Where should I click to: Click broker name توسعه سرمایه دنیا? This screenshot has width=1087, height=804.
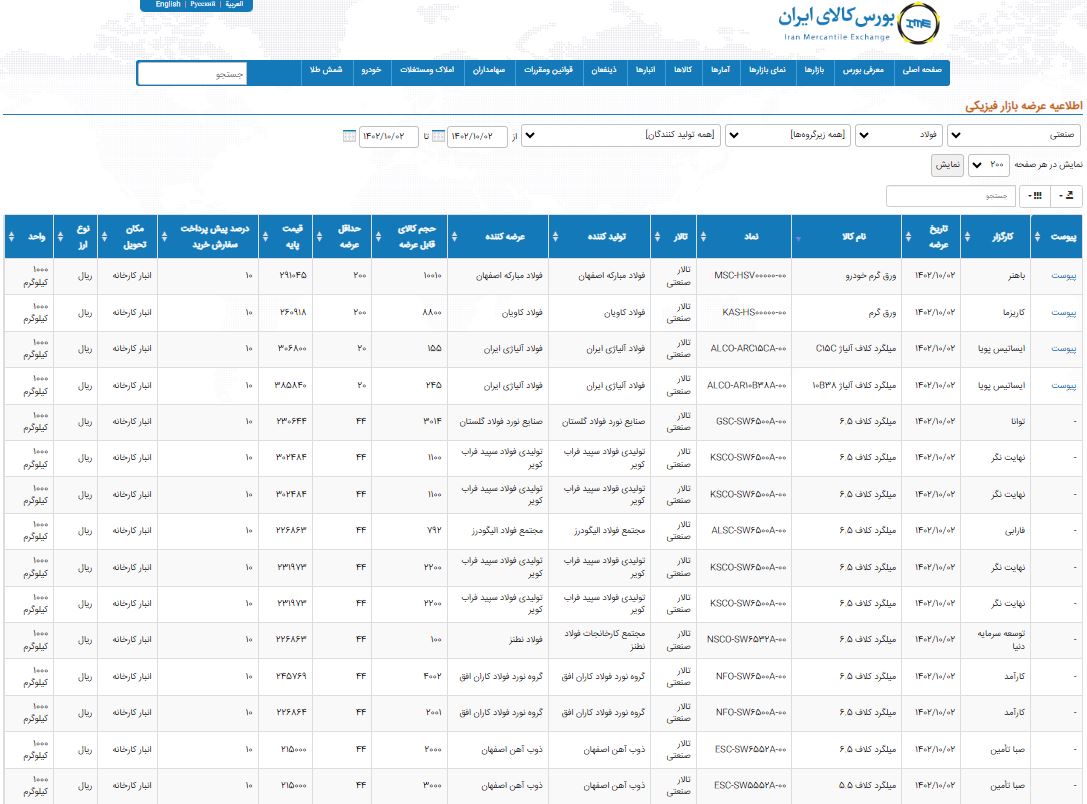tap(1002, 640)
